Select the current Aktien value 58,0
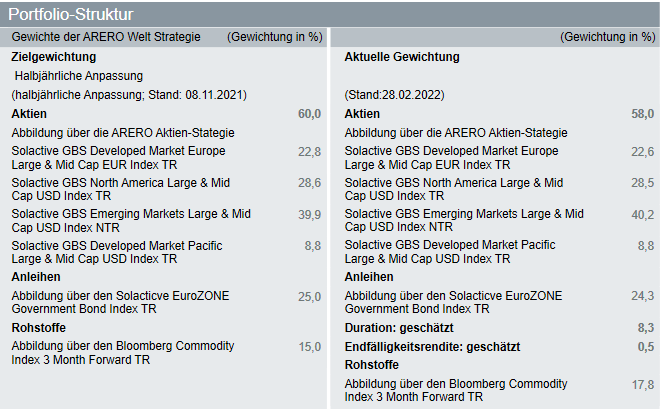The height and width of the screenshot is (409, 664). pyautogui.click(x=643, y=114)
